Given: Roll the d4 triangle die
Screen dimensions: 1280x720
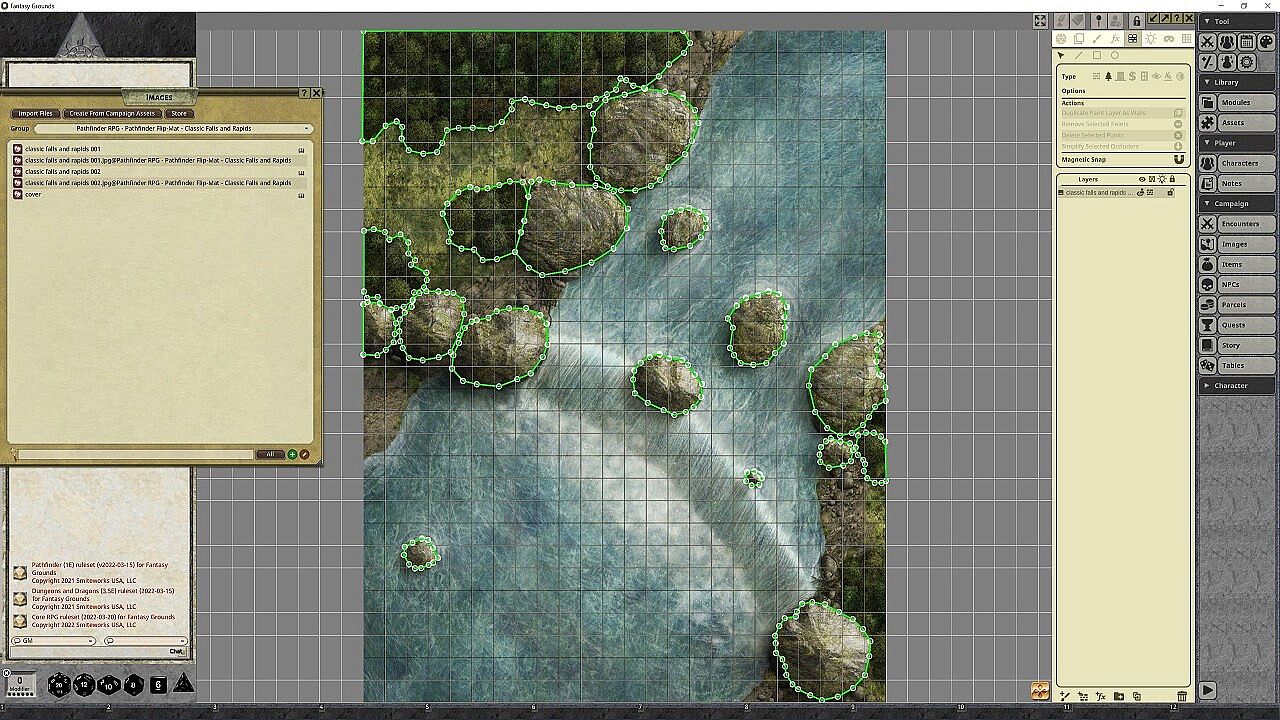Looking at the screenshot, I should coord(184,683).
